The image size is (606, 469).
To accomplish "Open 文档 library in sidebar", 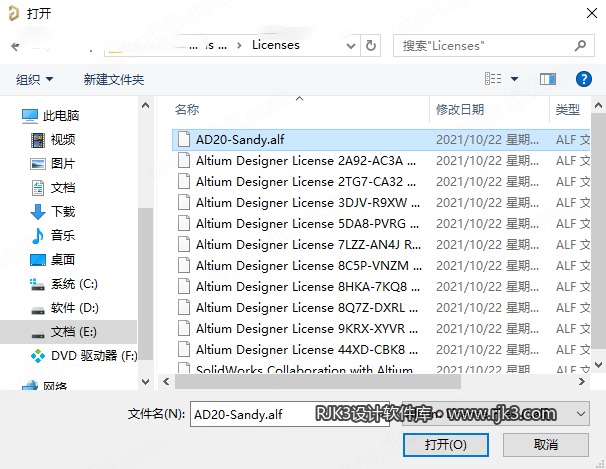I will 63,188.
